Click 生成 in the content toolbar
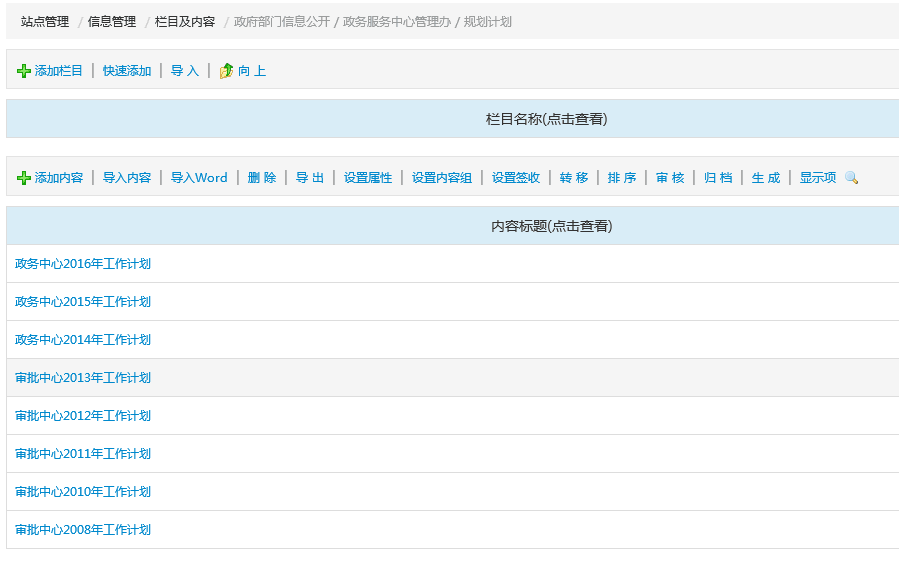Image resolution: width=899 pixels, height=561 pixels. (766, 178)
